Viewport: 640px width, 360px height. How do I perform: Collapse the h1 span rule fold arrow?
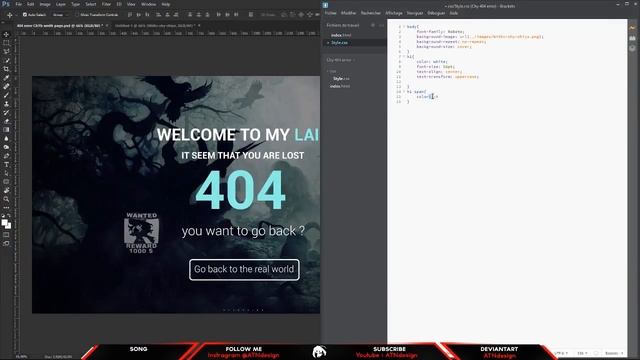tap(404, 92)
